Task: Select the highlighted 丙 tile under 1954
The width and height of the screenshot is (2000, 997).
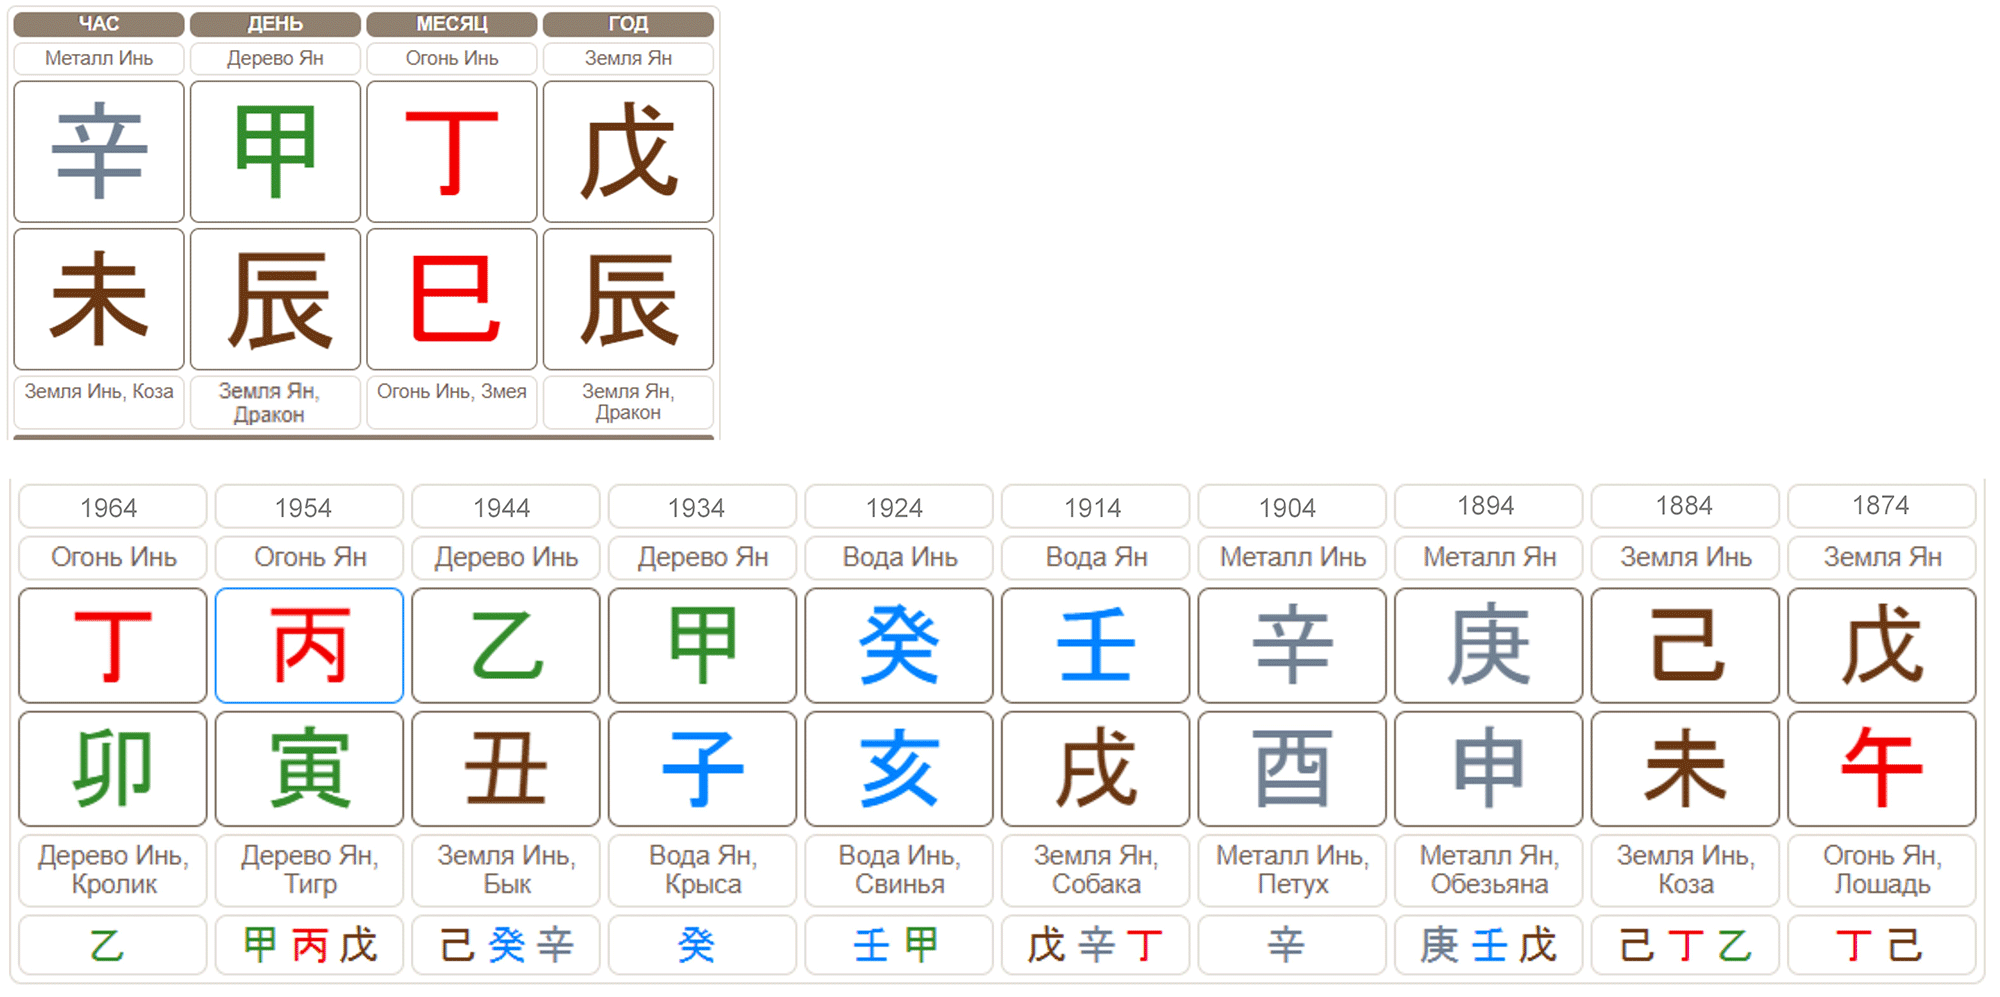Action: 309,646
